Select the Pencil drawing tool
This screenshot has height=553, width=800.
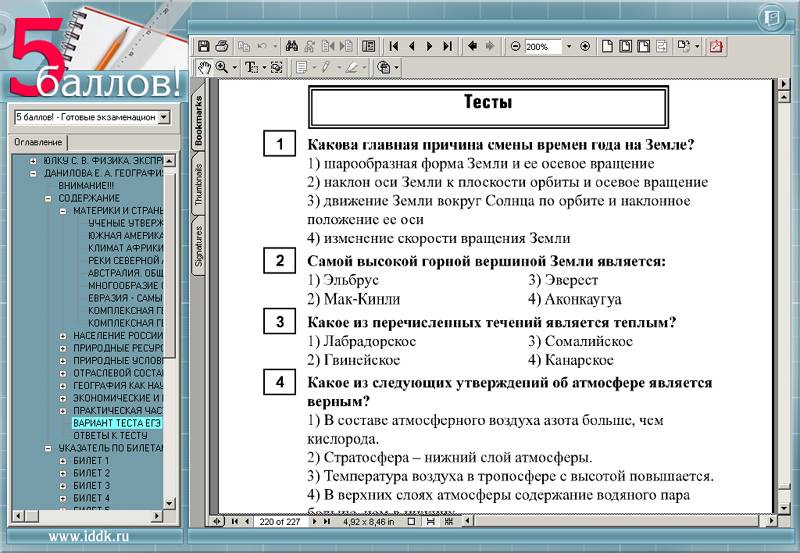(x=327, y=67)
